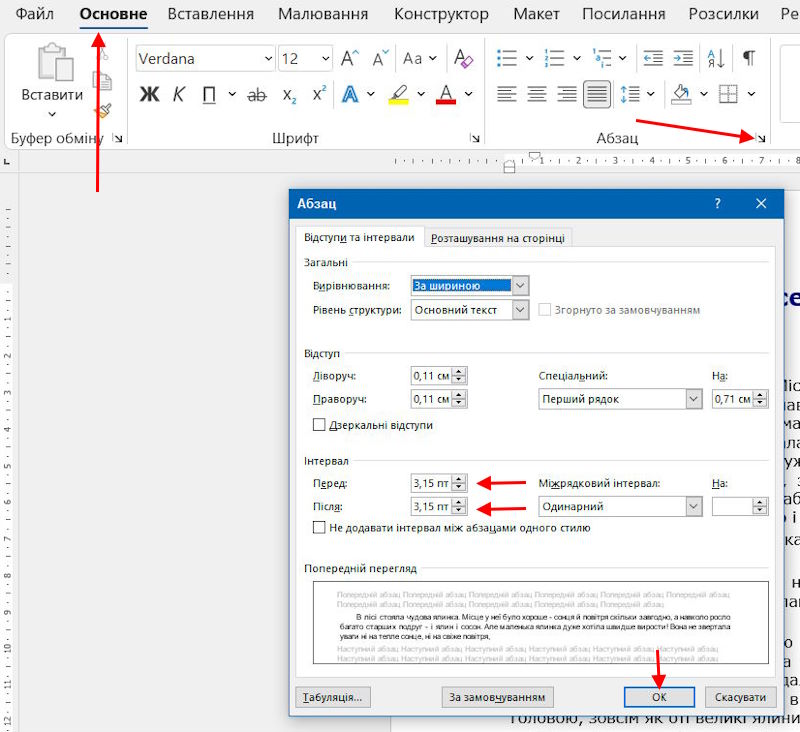Center-align the text
The image size is (800, 732).
click(537, 94)
